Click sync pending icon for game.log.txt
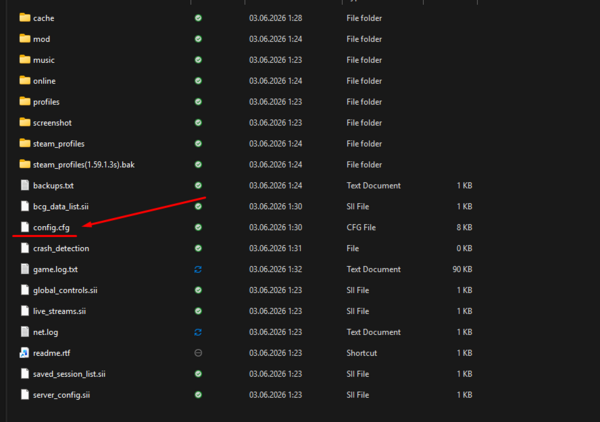Image resolution: width=600 pixels, height=422 pixels. (198, 269)
